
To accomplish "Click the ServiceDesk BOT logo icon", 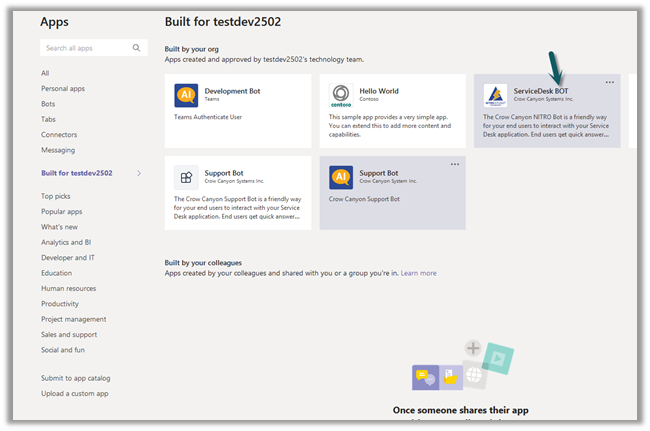I will click(x=495, y=95).
